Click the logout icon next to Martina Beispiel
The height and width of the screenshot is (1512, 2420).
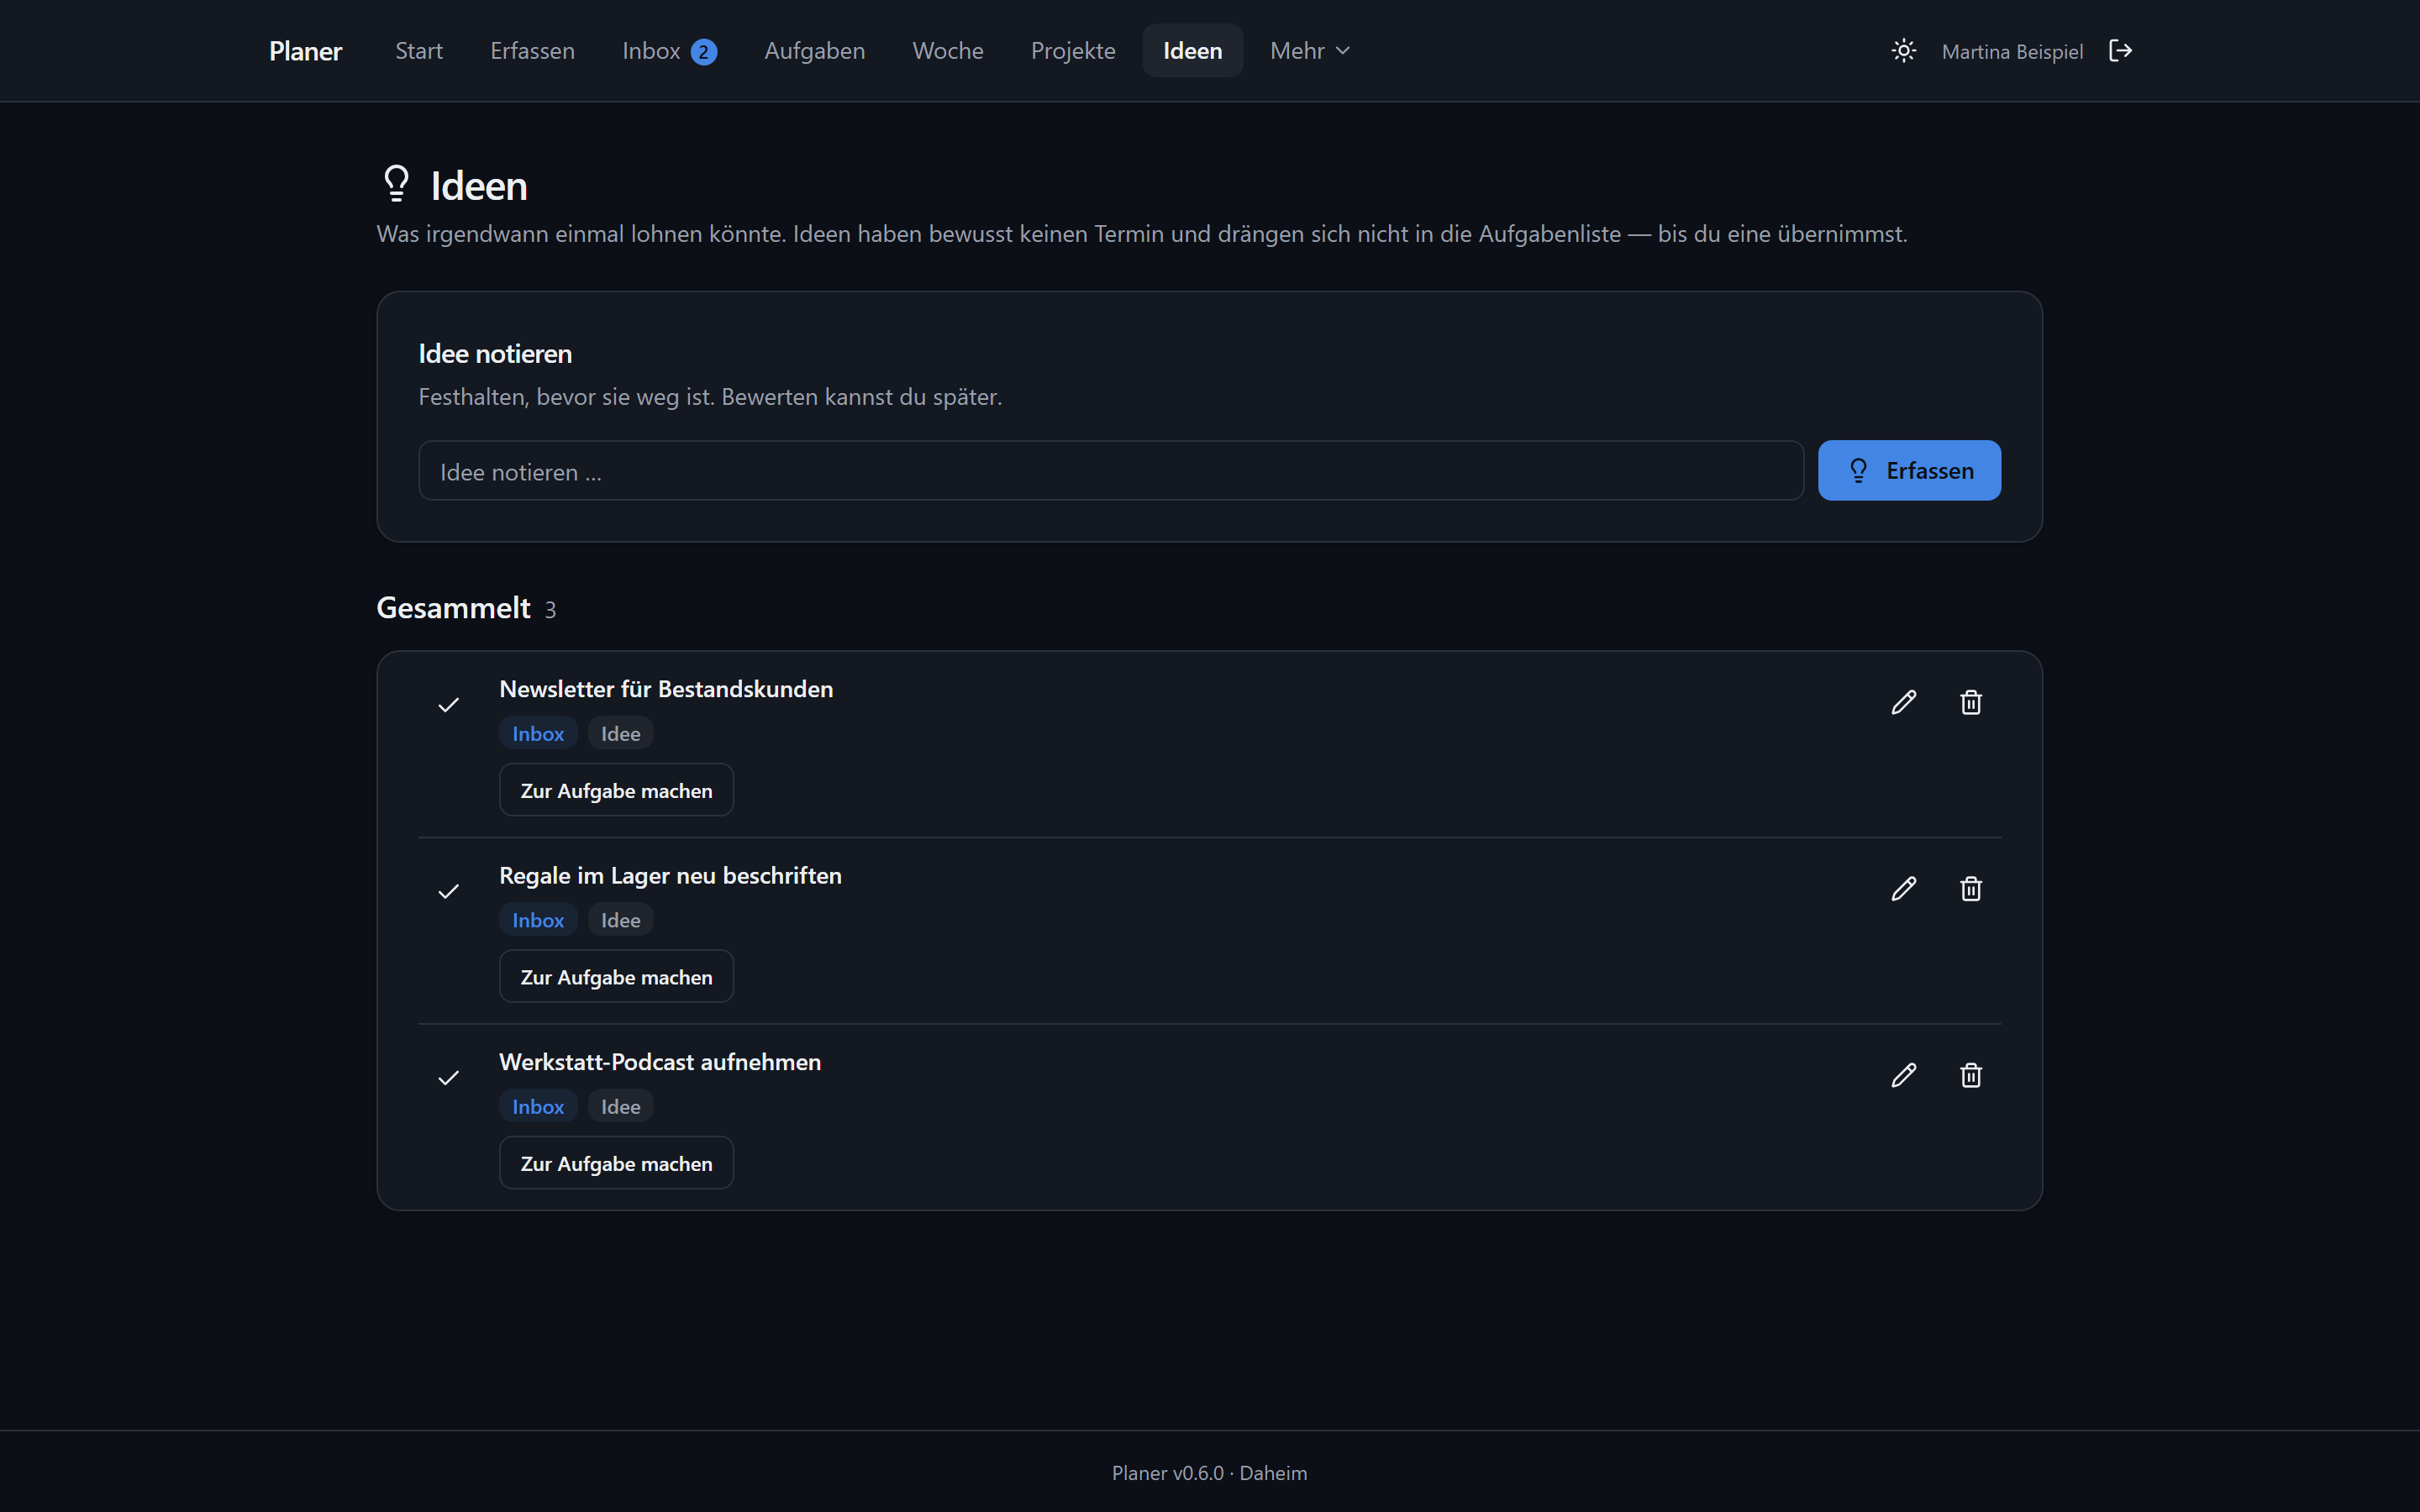[2120, 51]
